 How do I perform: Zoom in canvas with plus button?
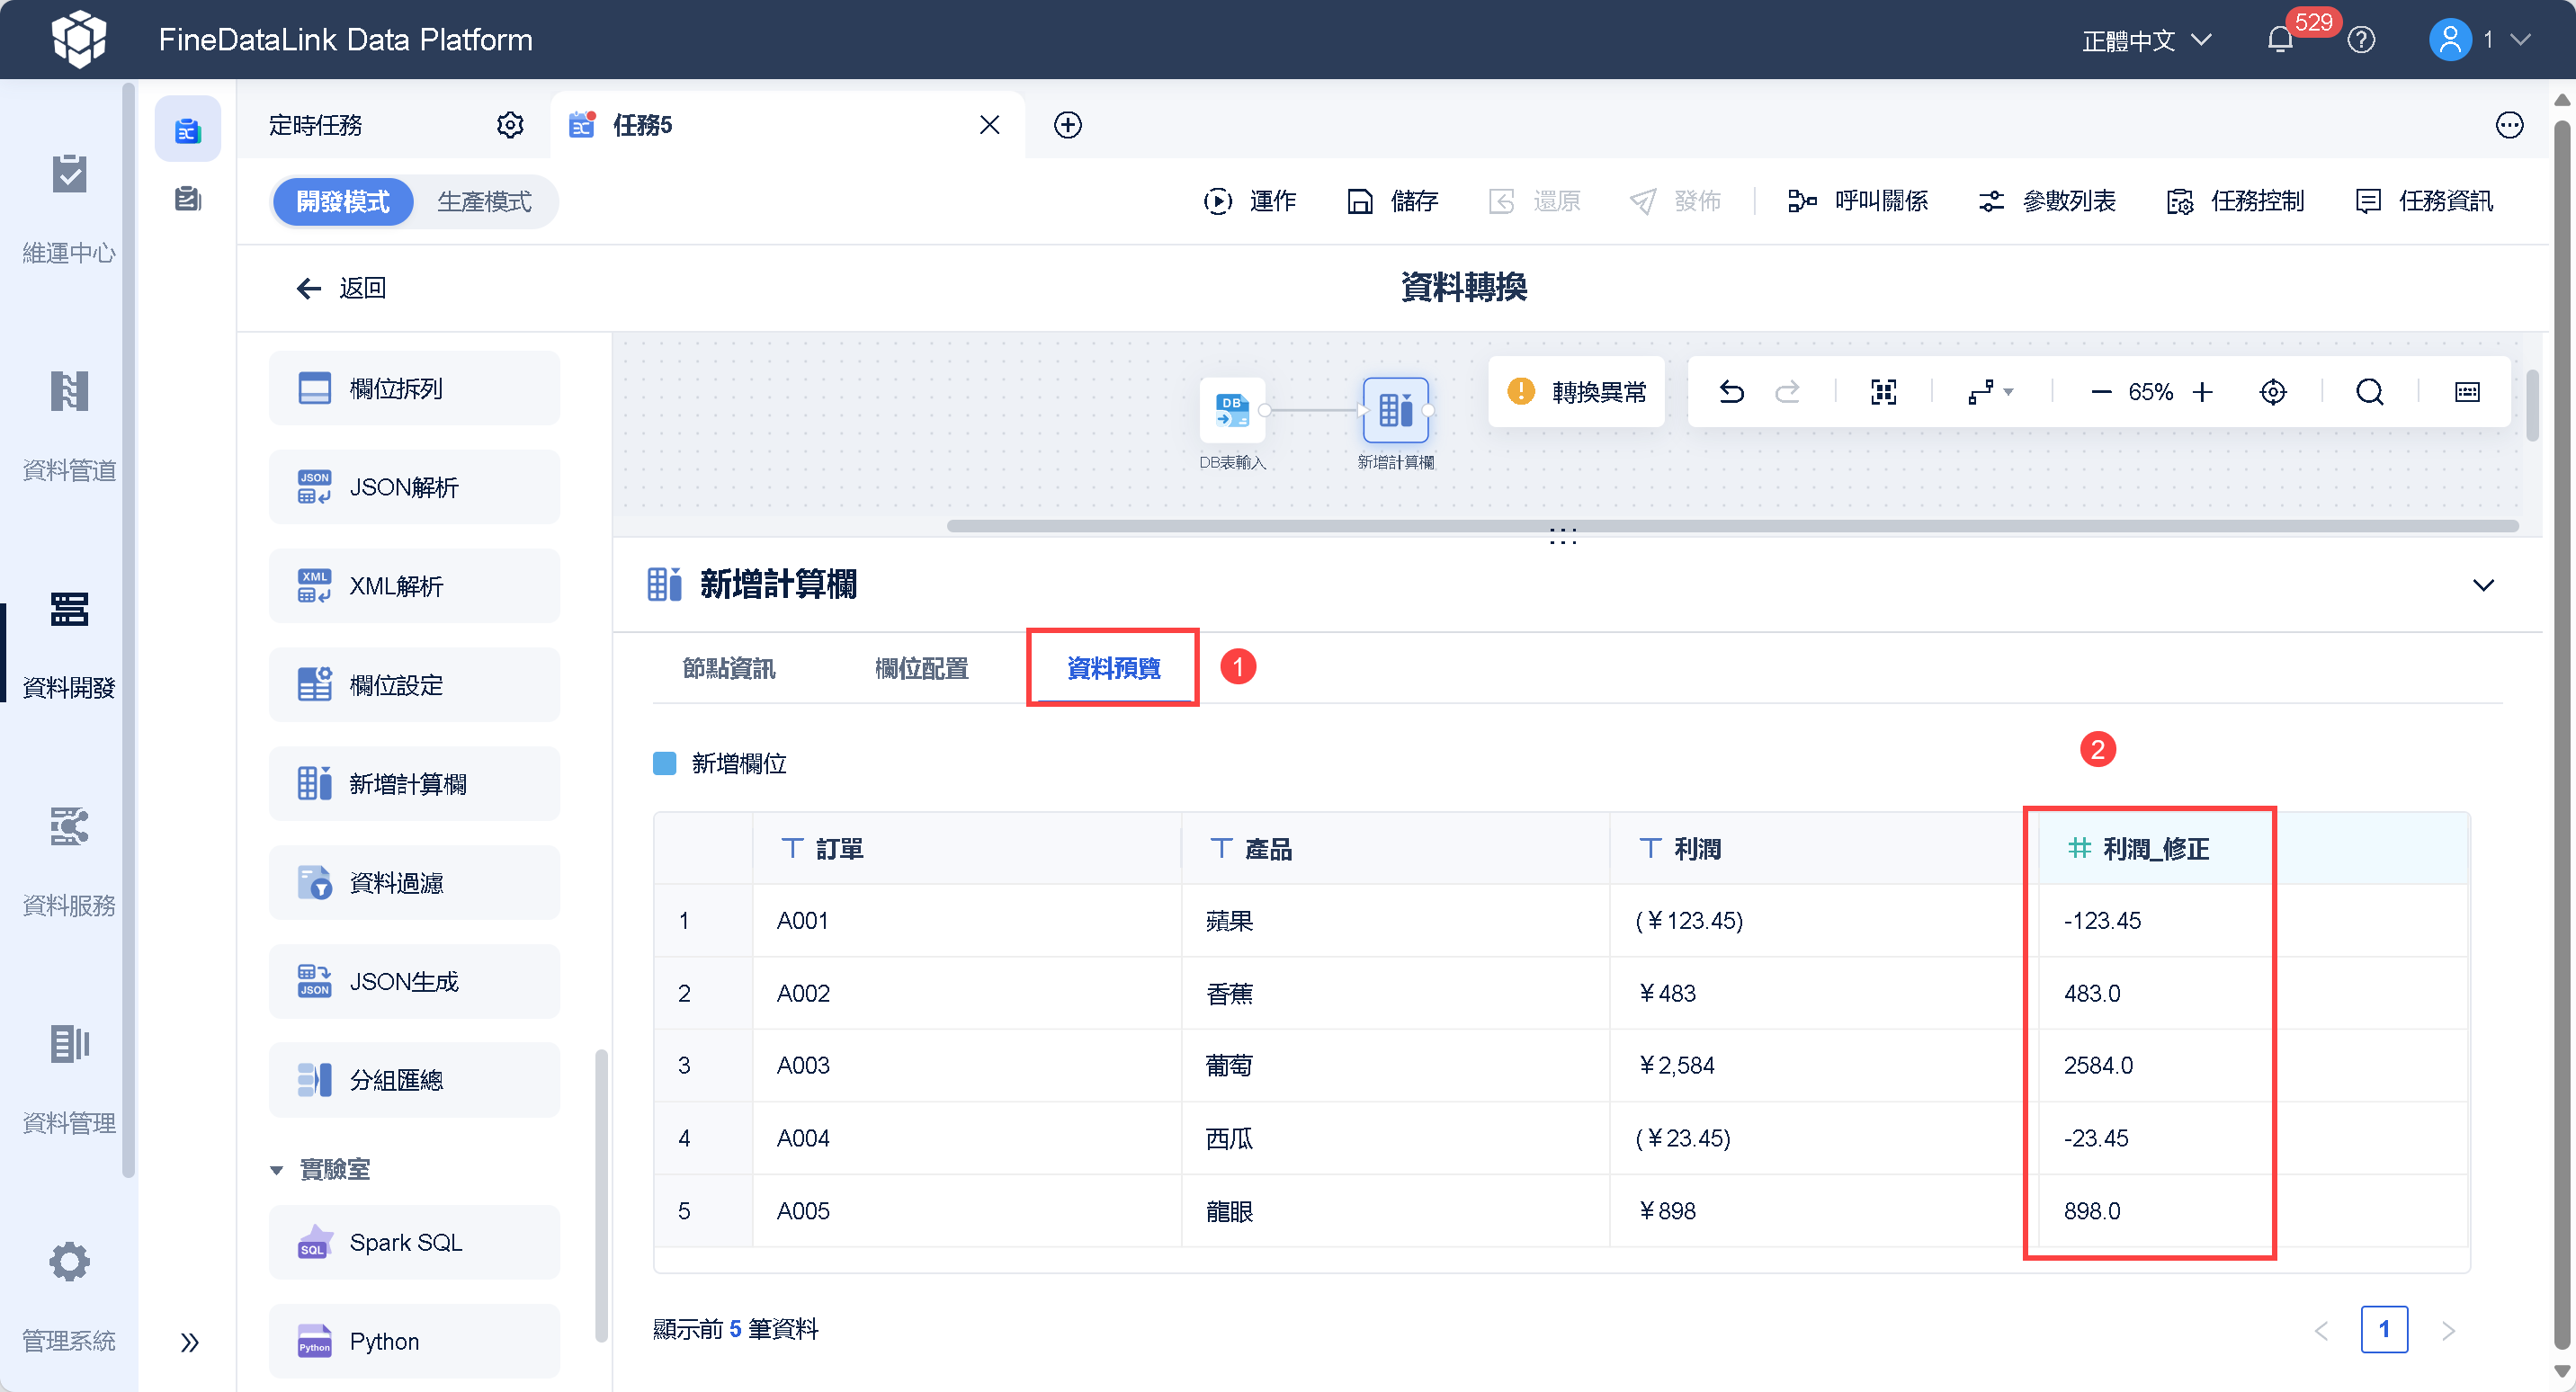click(2202, 392)
